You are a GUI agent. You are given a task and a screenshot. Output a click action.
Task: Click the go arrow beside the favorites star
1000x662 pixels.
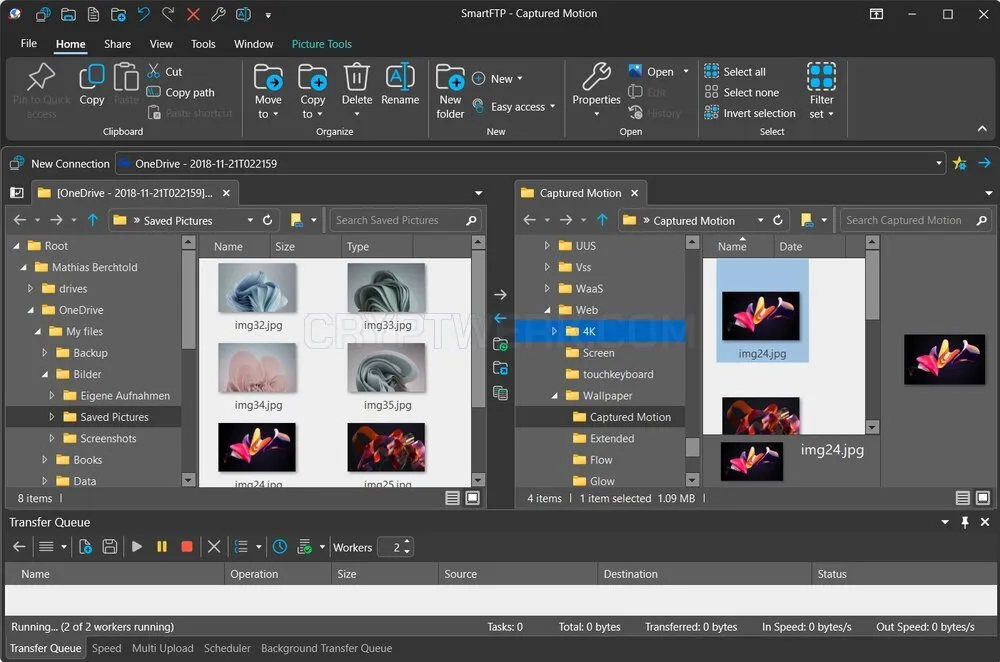984,163
